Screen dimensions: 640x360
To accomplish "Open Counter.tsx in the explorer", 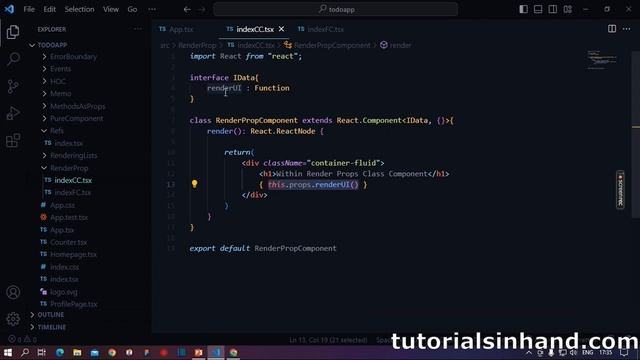I will [x=68, y=242].
